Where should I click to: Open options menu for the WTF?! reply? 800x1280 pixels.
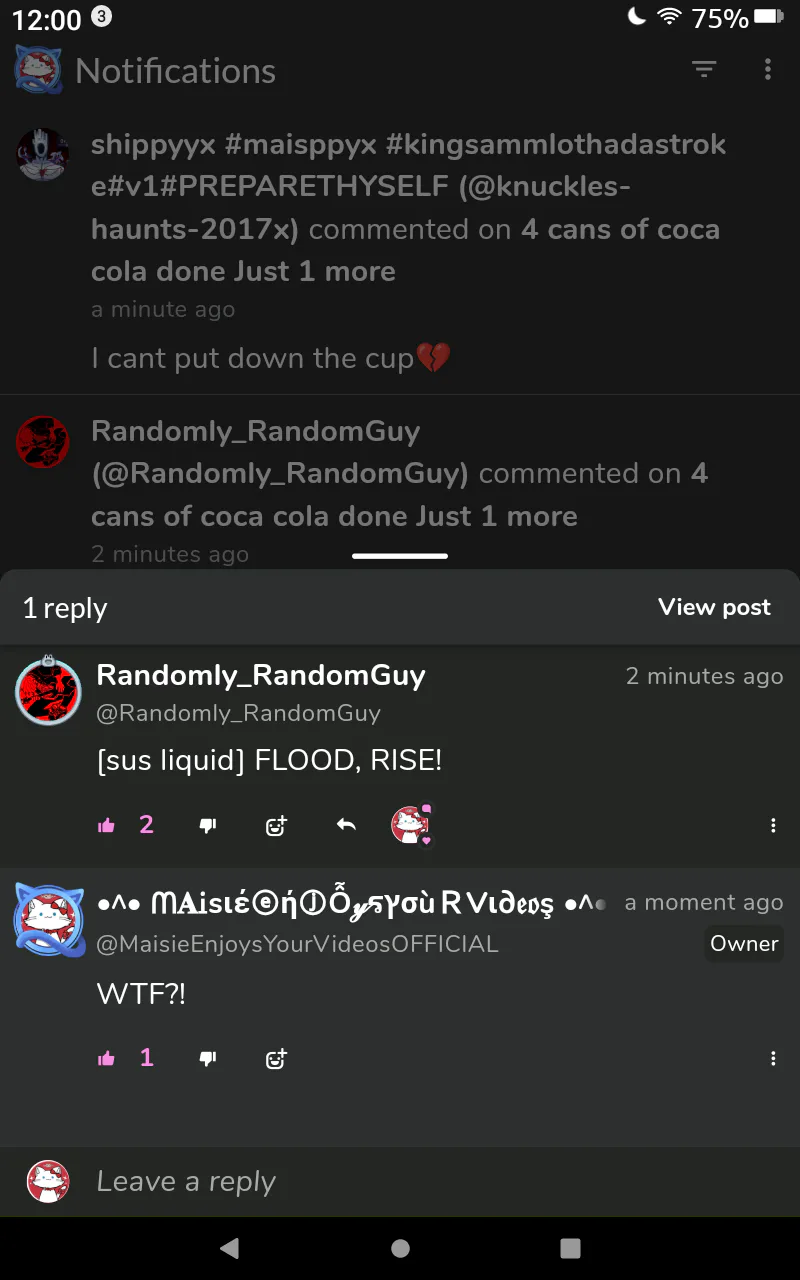pyautogui.click(x=773, y=1059)
